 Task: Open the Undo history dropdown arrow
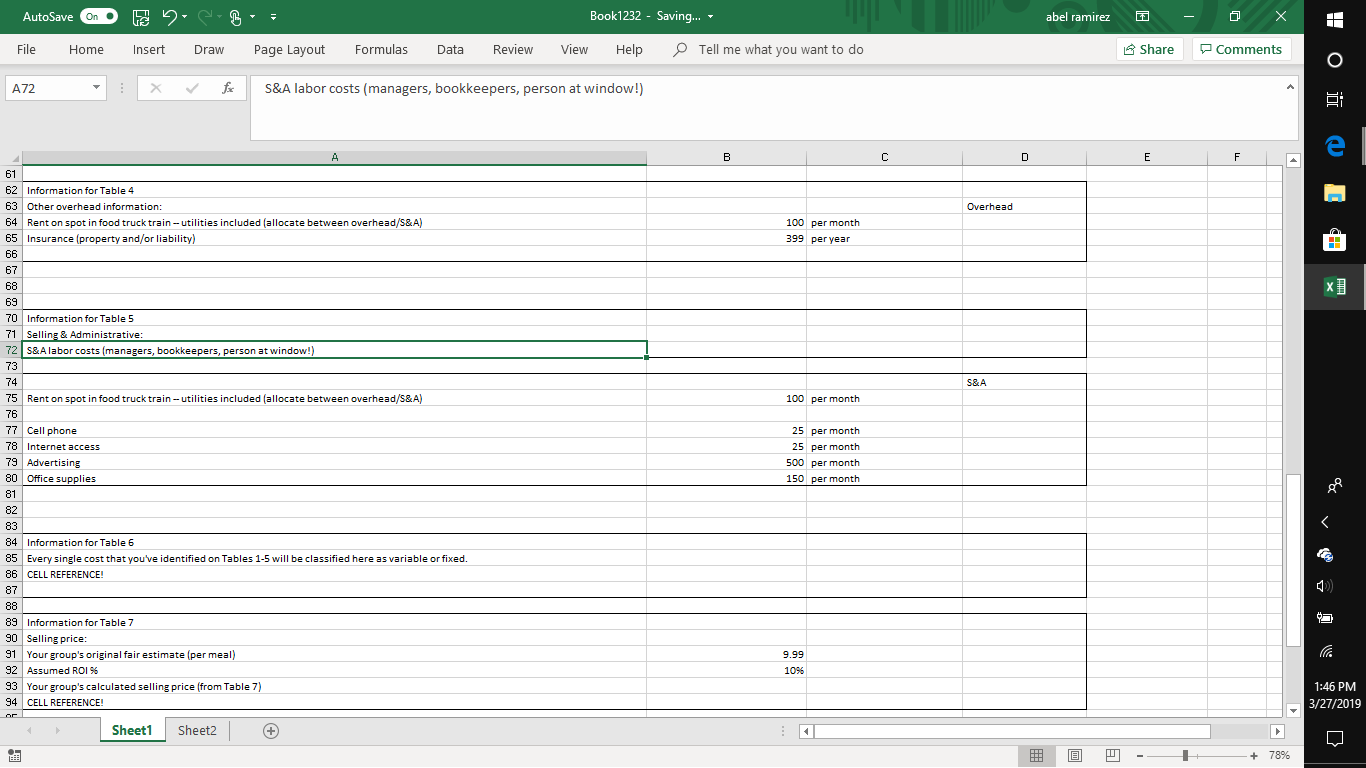pyautogui.click(x=184, y=17)
